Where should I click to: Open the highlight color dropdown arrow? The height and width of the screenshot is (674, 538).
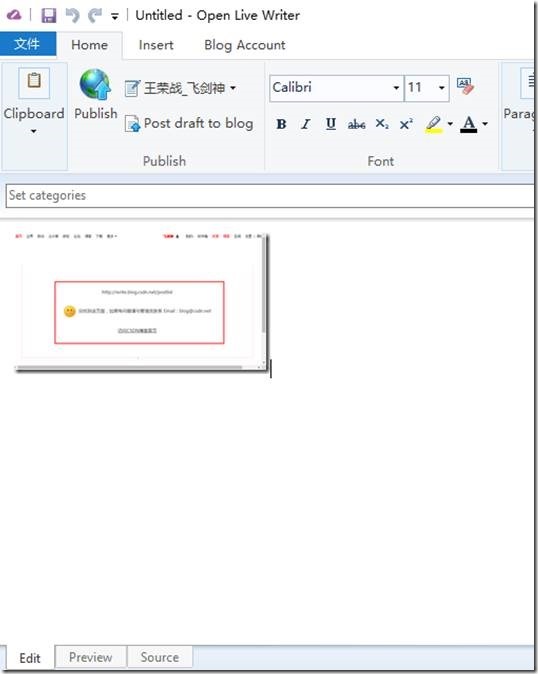[x=450, y=124]
